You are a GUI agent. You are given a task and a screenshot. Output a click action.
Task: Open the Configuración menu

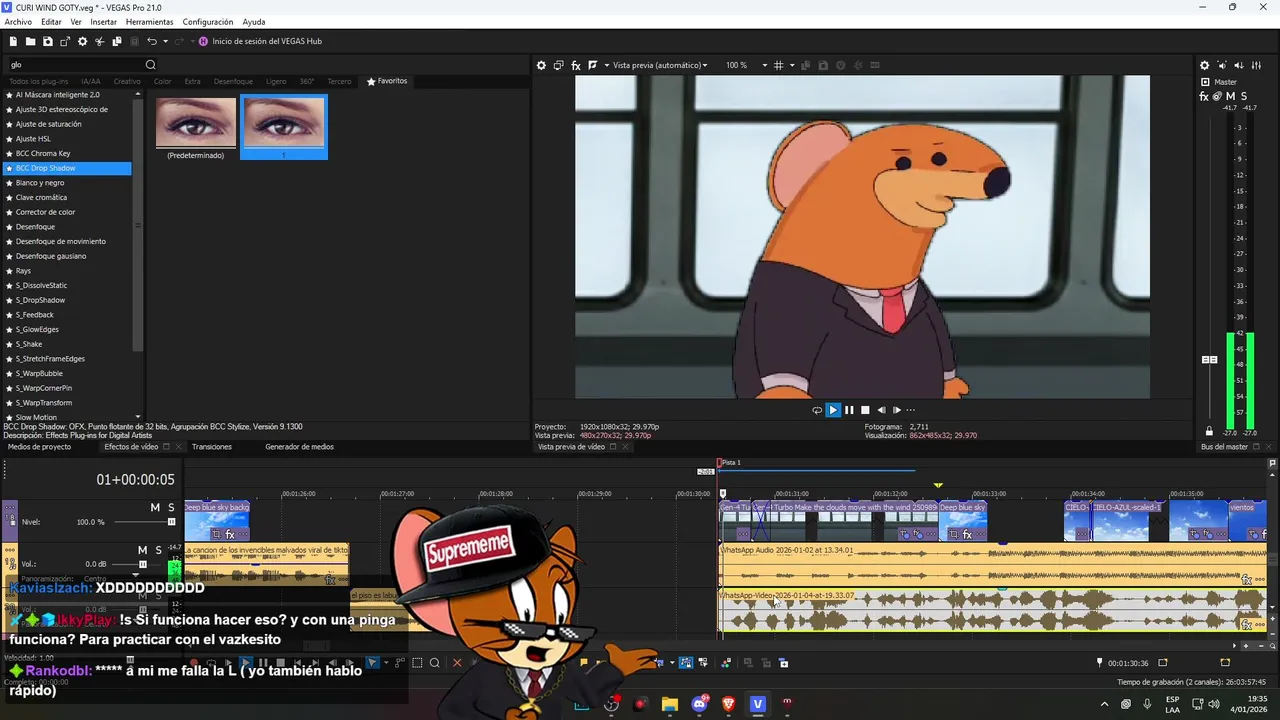[x=208, y=22]
